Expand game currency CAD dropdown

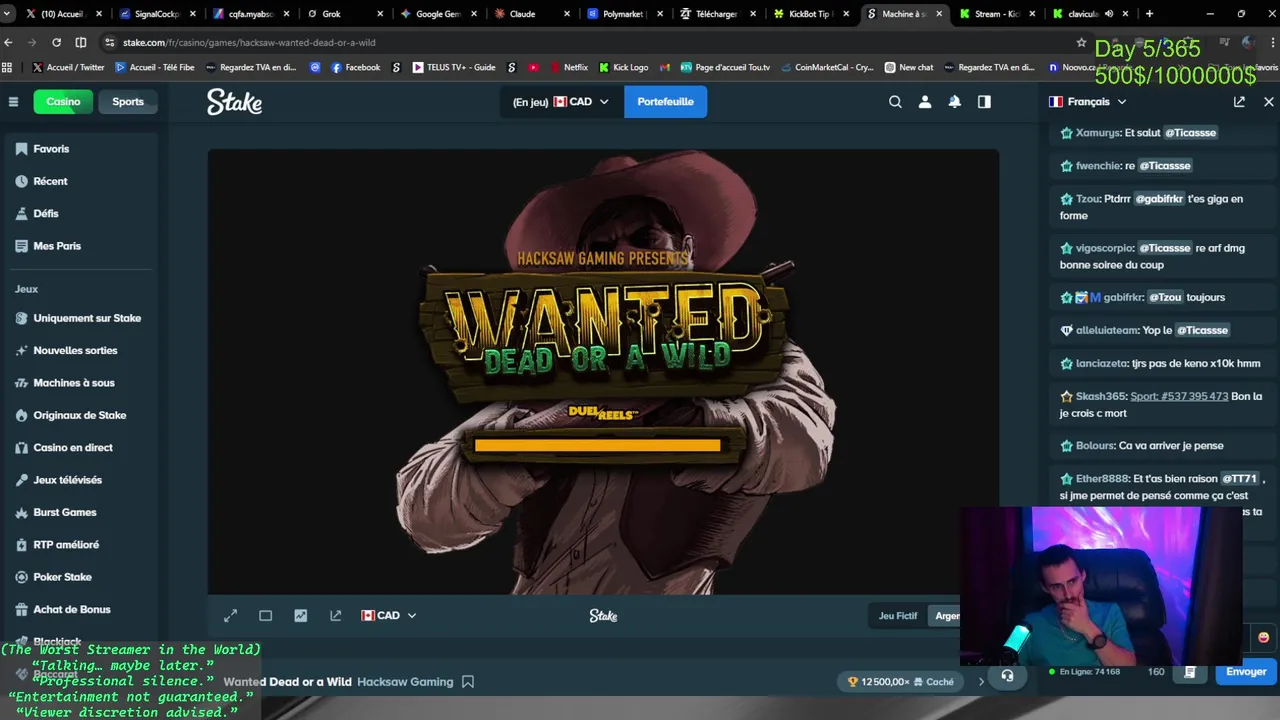tap(388, 615)
